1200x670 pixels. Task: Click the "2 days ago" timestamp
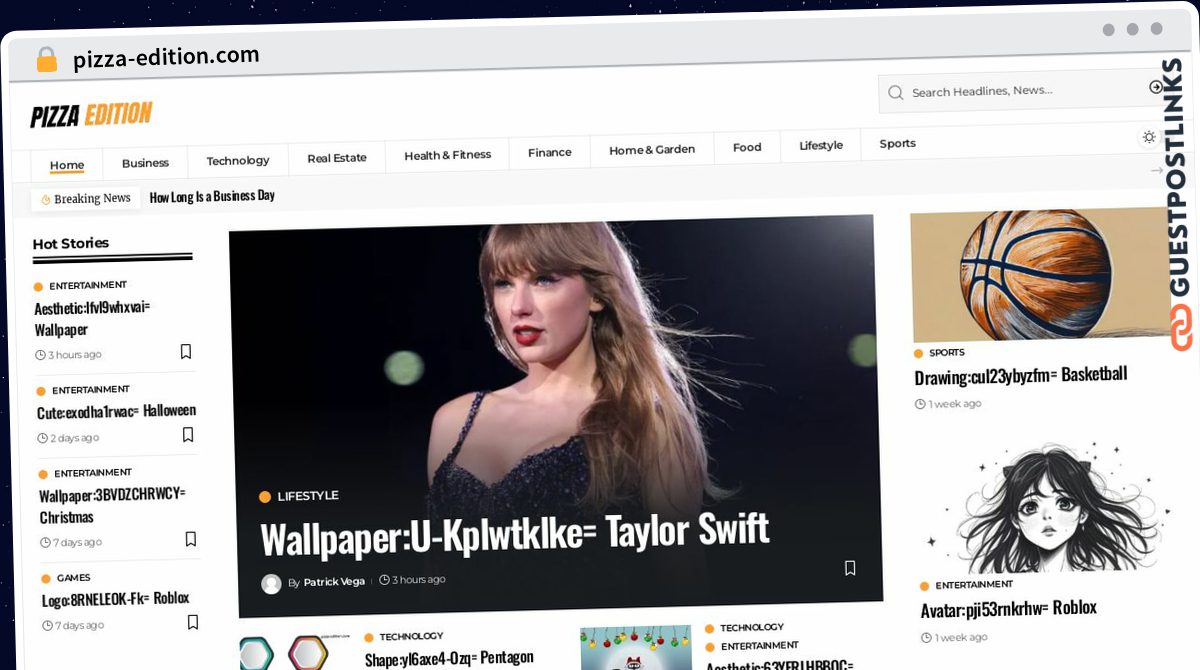pyautogui.click(x=74, y=438)
